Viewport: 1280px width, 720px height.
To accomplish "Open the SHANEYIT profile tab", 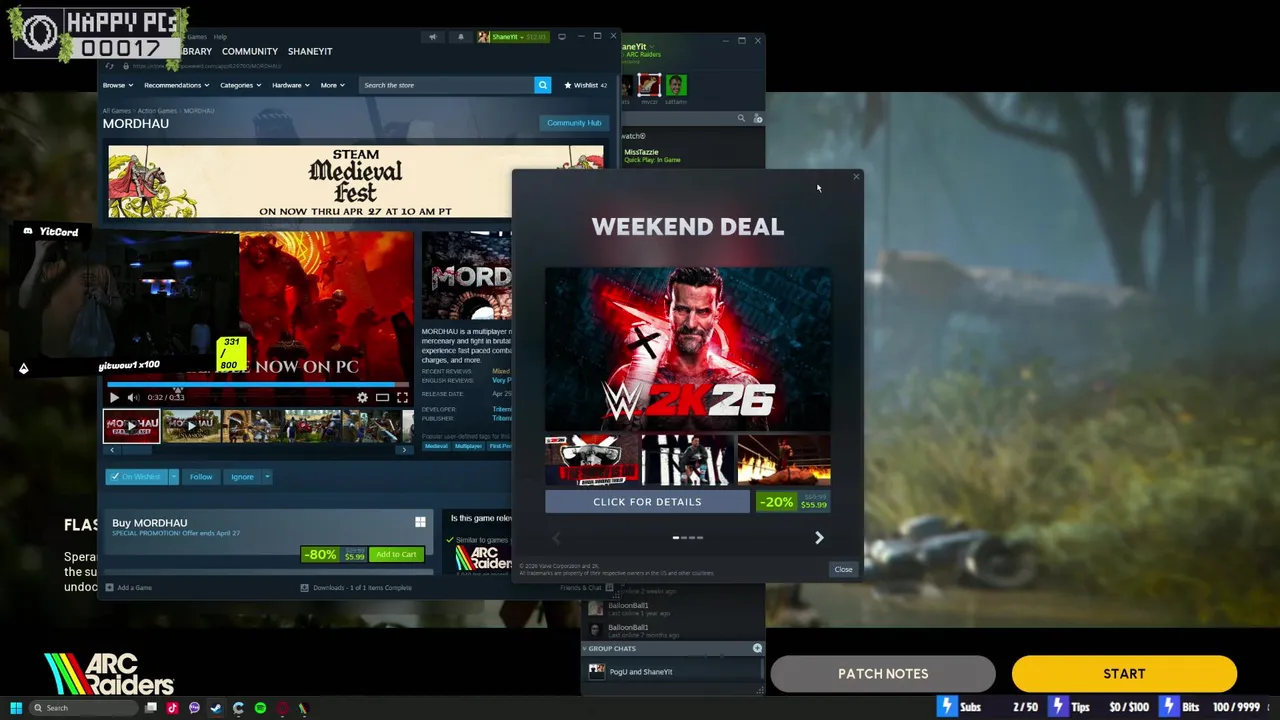I will pos(310,51).
